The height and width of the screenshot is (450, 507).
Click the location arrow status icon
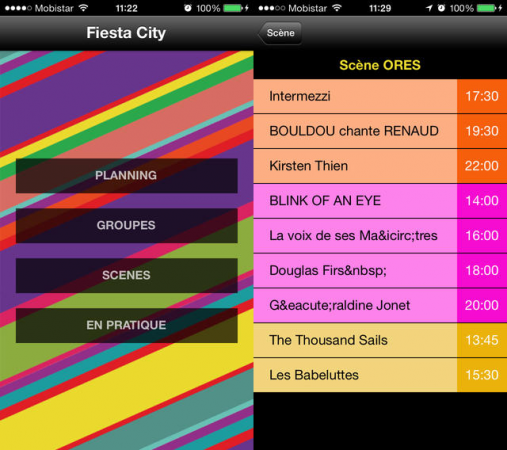pyautogui.click(x=429, y=8)
